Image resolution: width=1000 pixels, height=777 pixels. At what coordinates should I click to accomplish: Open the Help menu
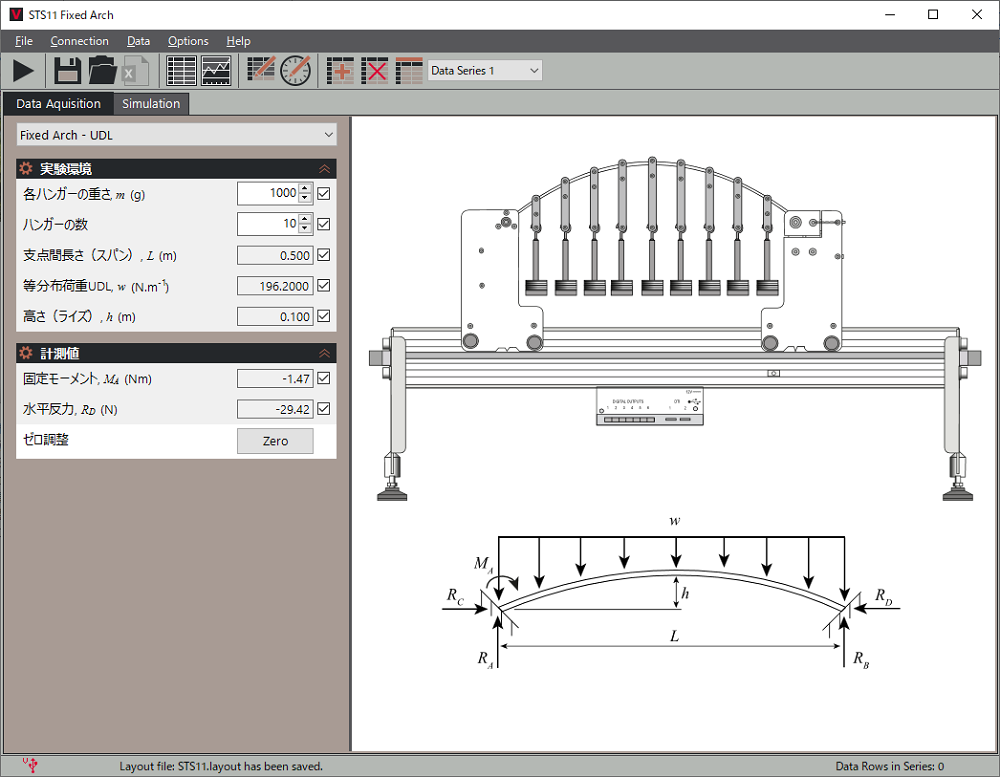(x=239, y=41)
